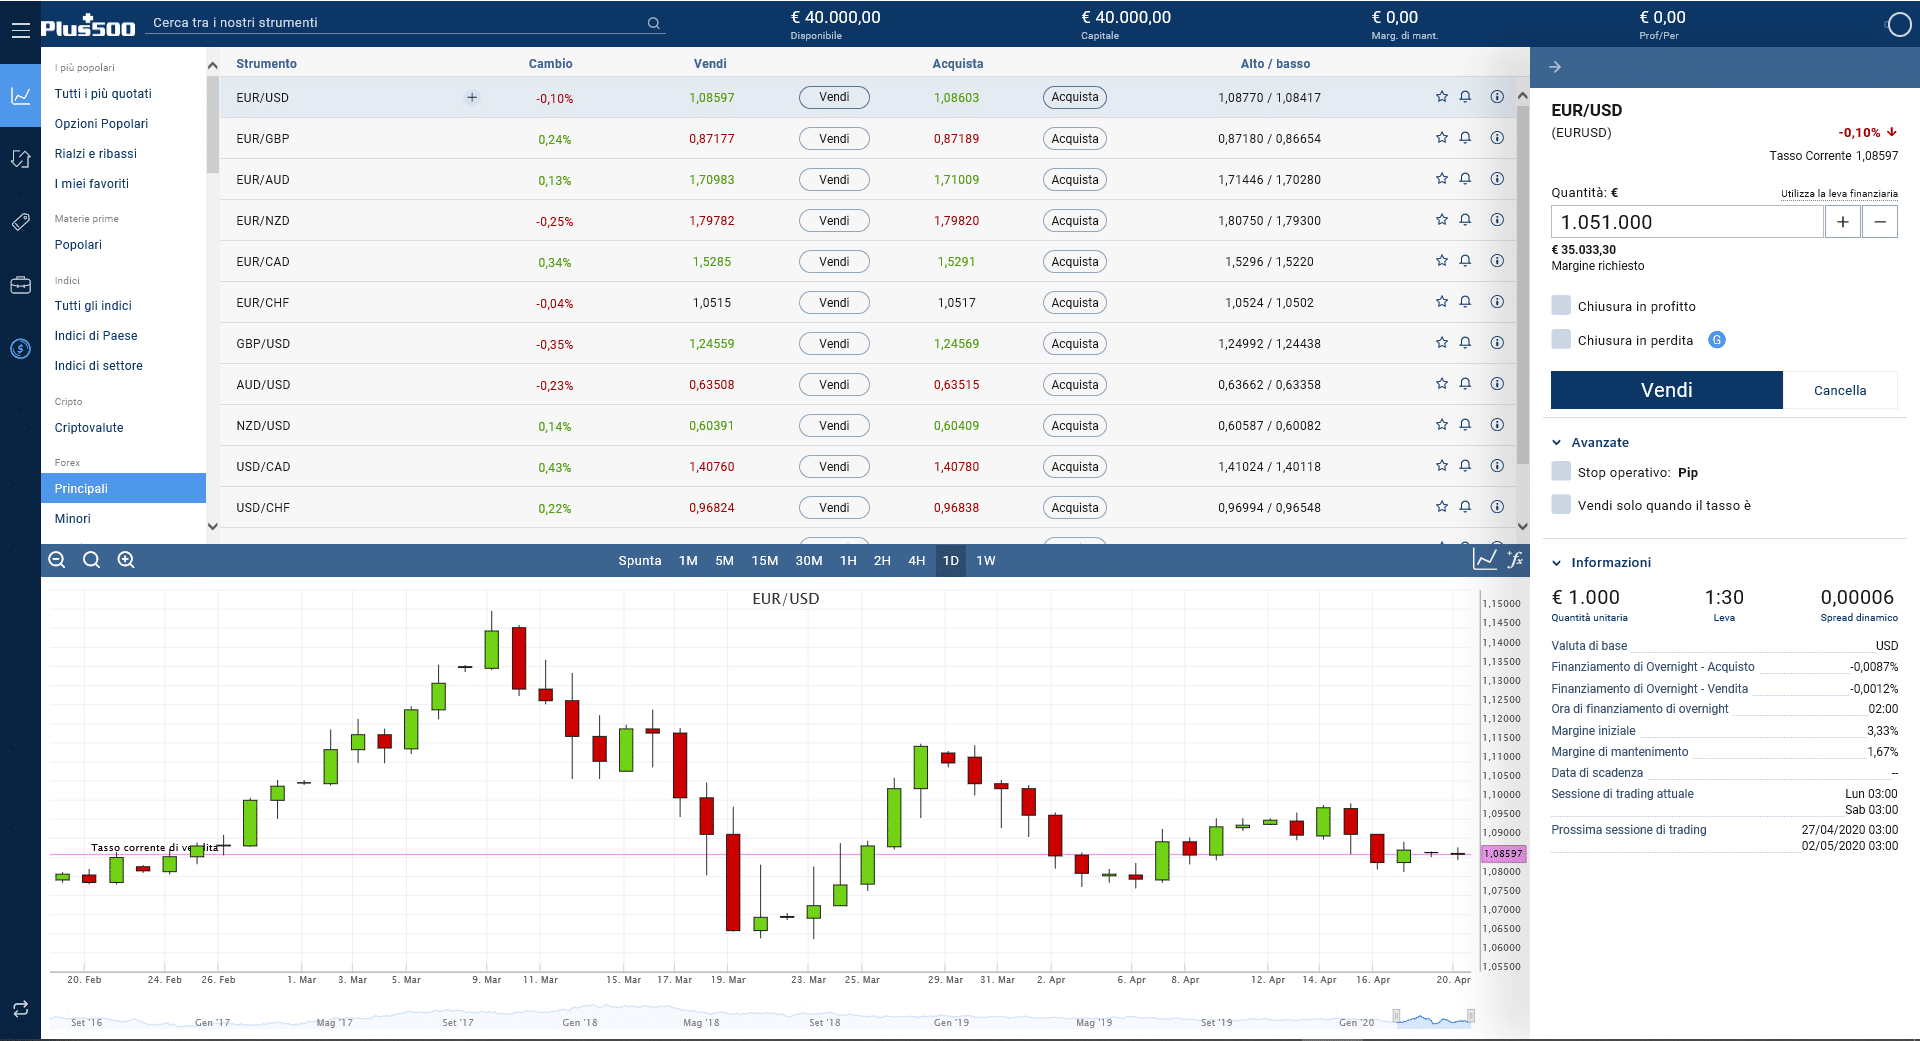The height and width of the screenshot is (1041, 1920).
Task: Click Utilizza la leva finanziaria link
Action: click(x=1839, y=194)
